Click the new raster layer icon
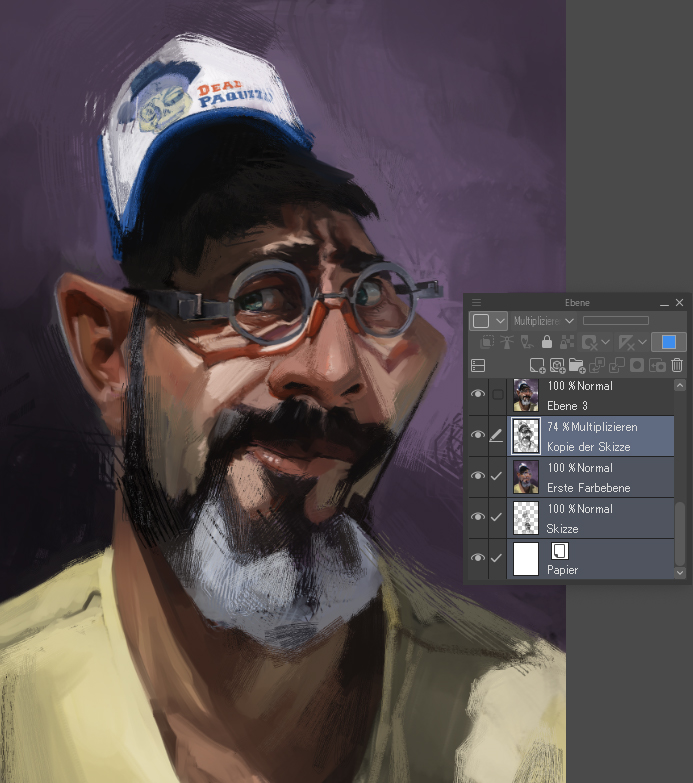This screenshot has height=783, width=693. pos(537,366)
